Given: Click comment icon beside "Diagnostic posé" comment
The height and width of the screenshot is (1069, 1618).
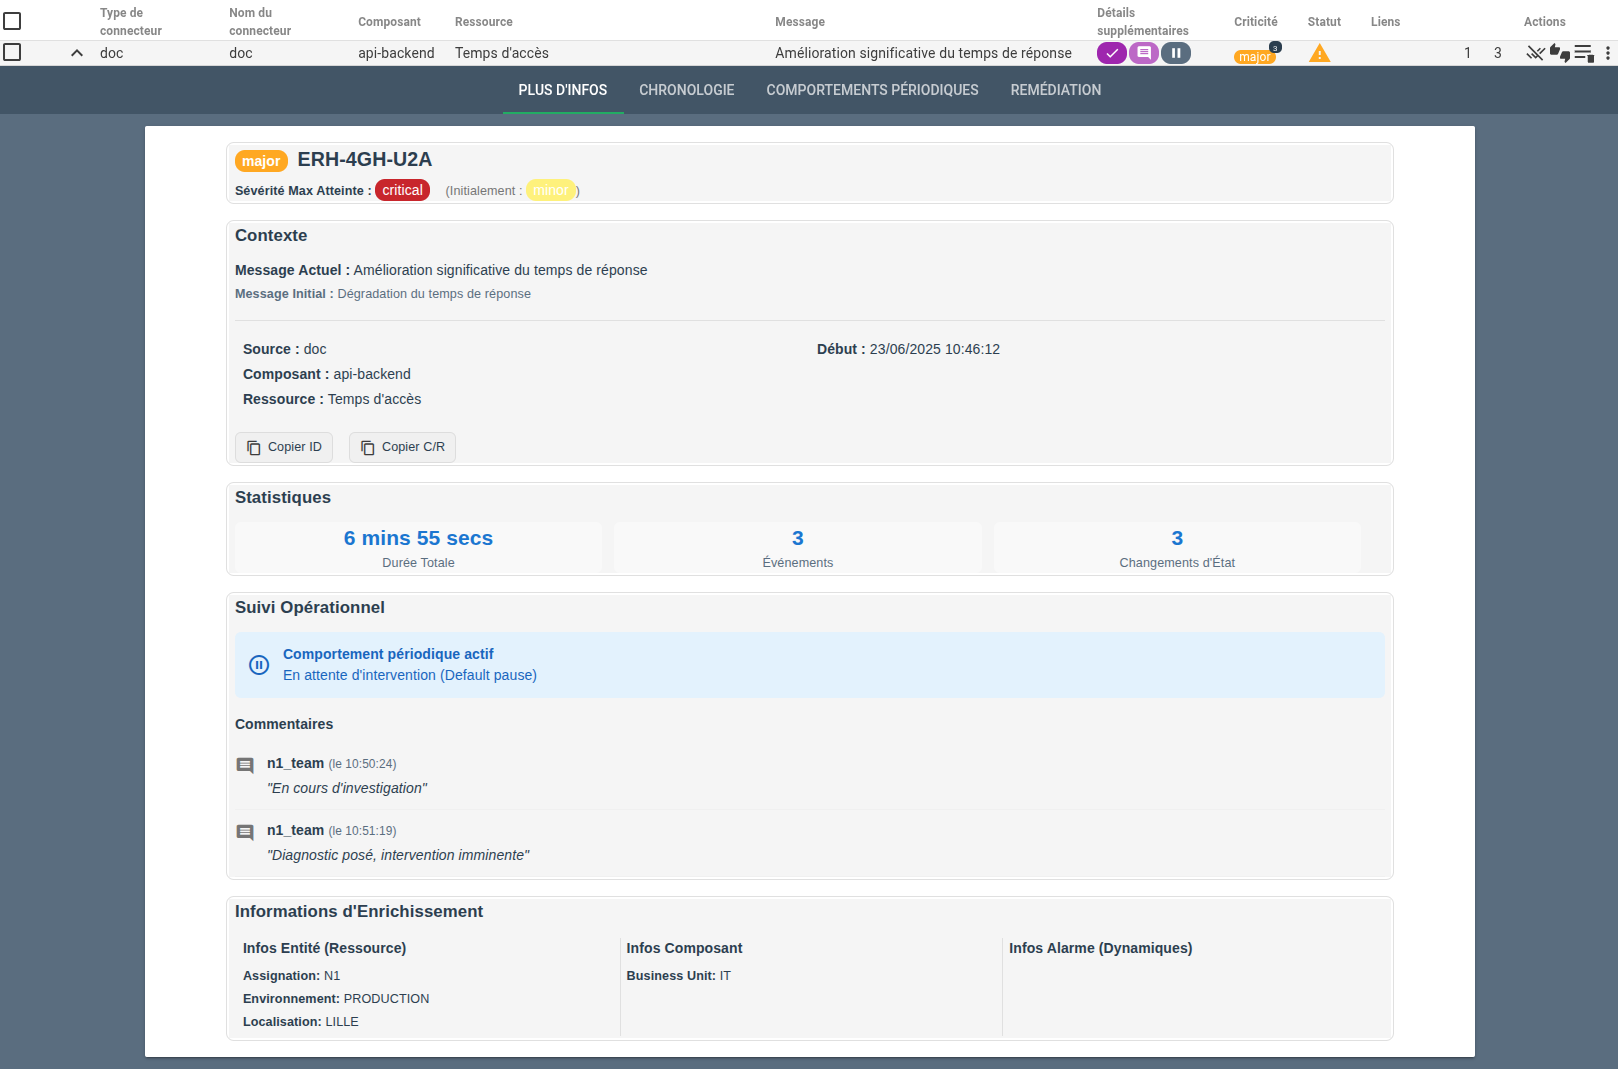Looking at the screenshot, I should 245,833.
